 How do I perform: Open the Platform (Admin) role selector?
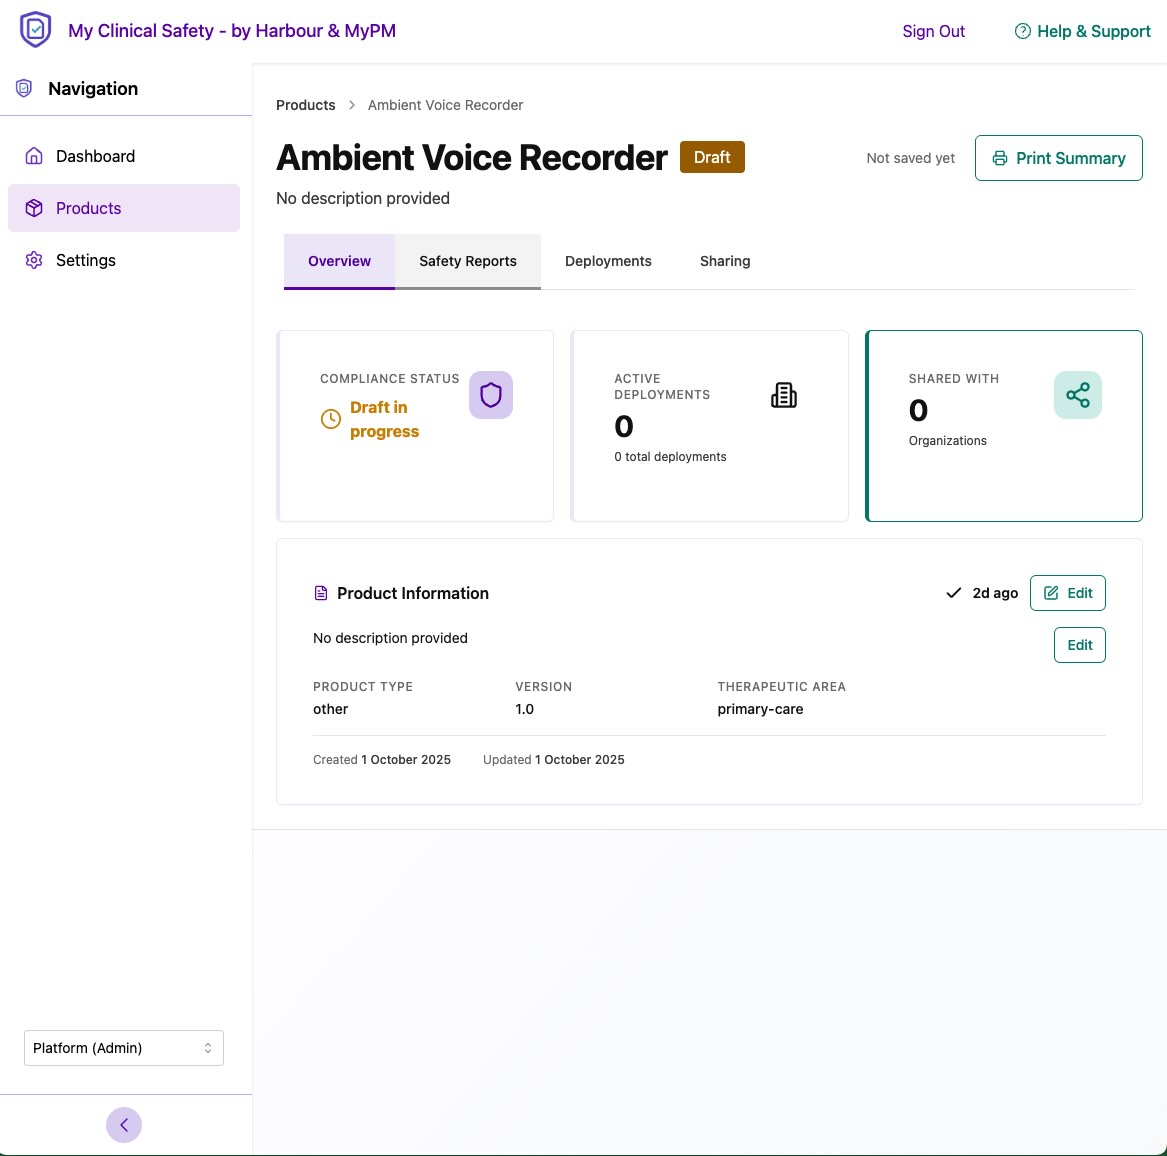pyautogui.click(x=124, y=1047)
